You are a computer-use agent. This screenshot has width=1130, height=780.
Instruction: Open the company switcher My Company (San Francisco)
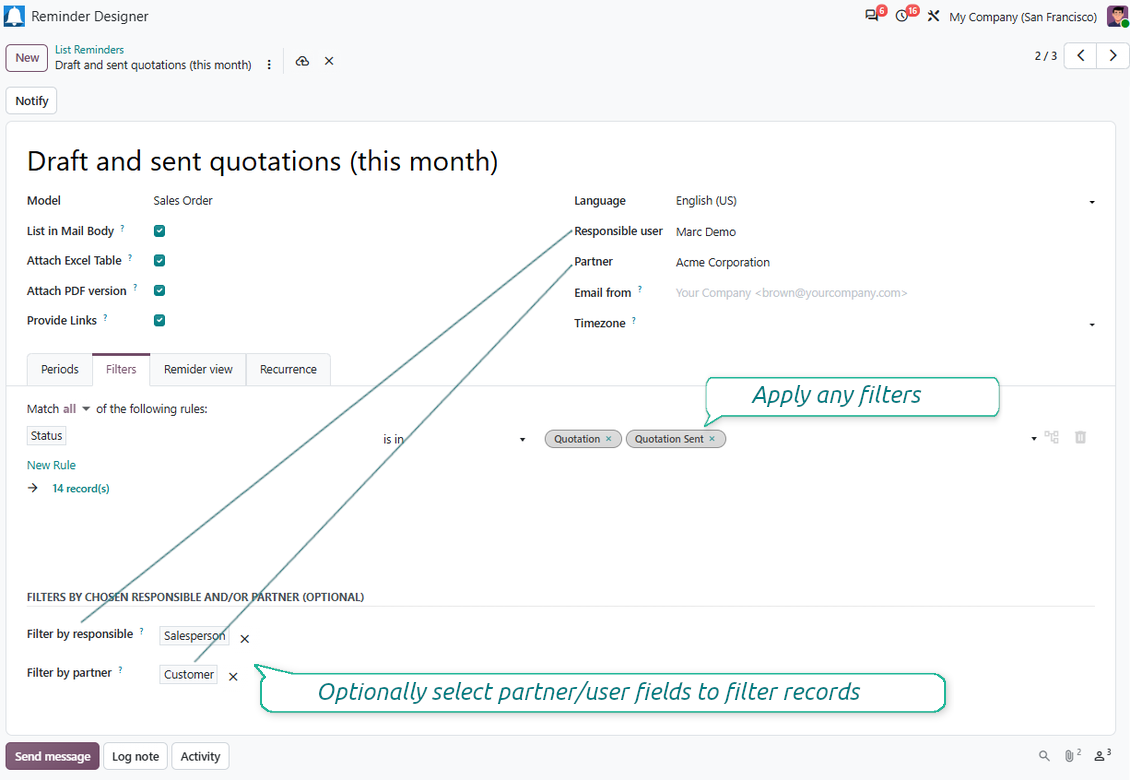click(1023, 17)
